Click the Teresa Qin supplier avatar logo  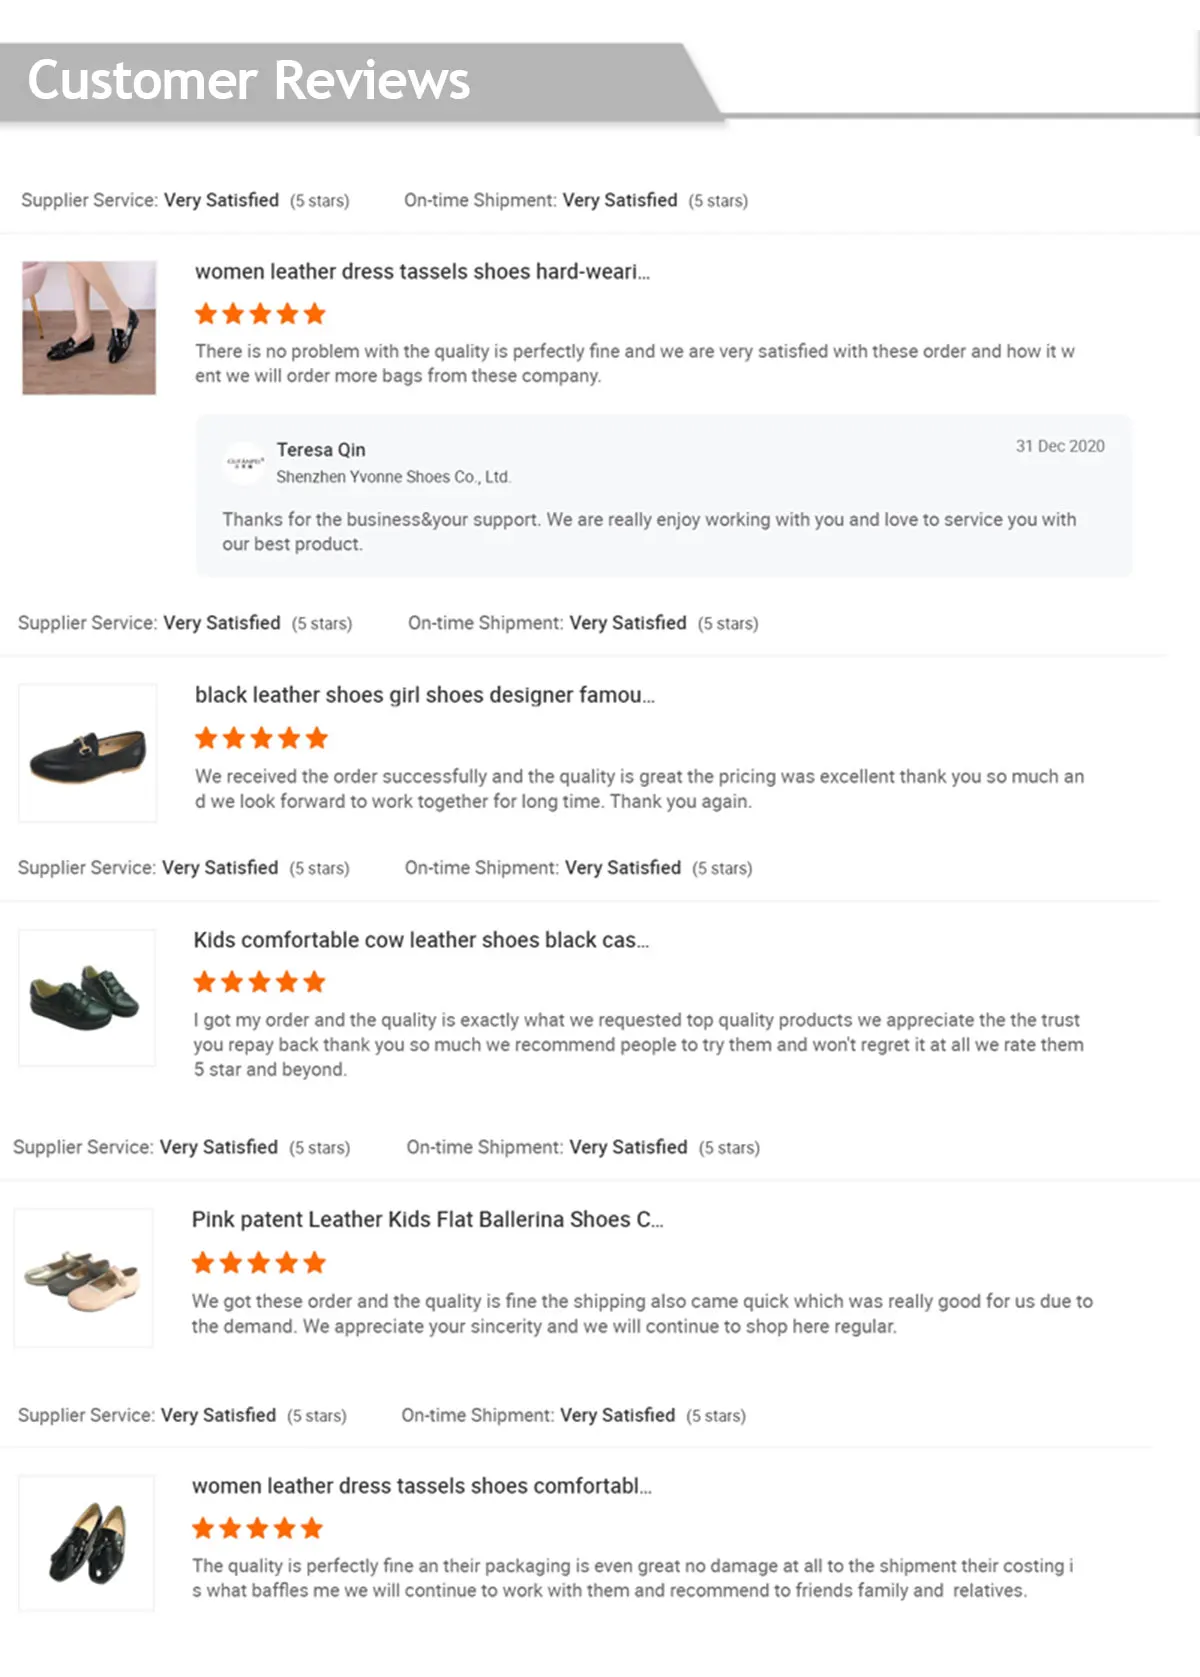pyautogui.click(x=244, y=462)
